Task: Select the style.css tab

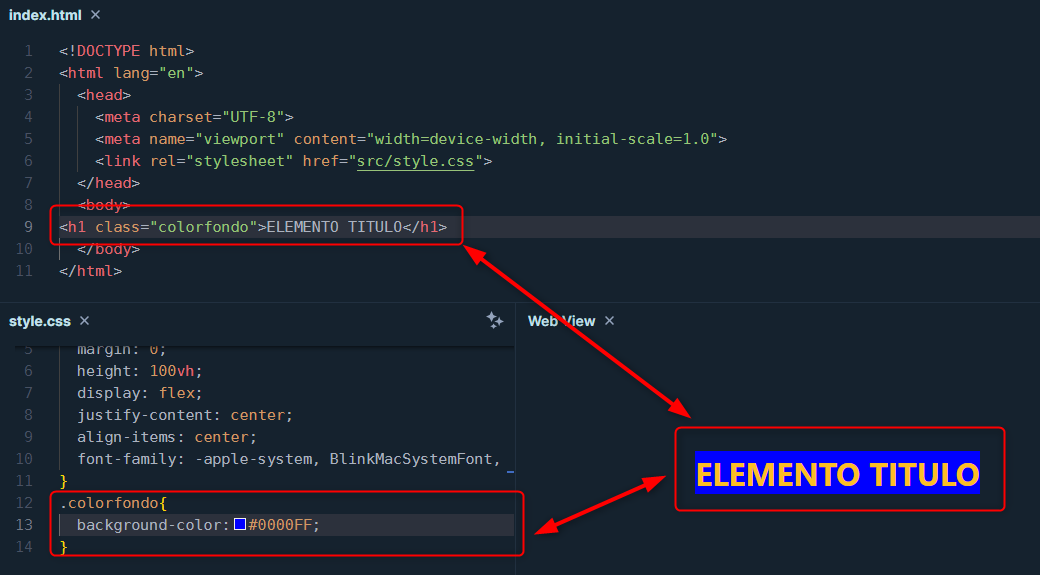Action: (40, 321)
